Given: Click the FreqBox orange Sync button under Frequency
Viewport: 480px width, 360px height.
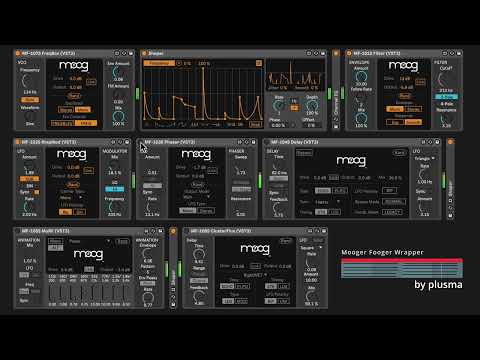Looking at the screenshot, I should point(30,100).
